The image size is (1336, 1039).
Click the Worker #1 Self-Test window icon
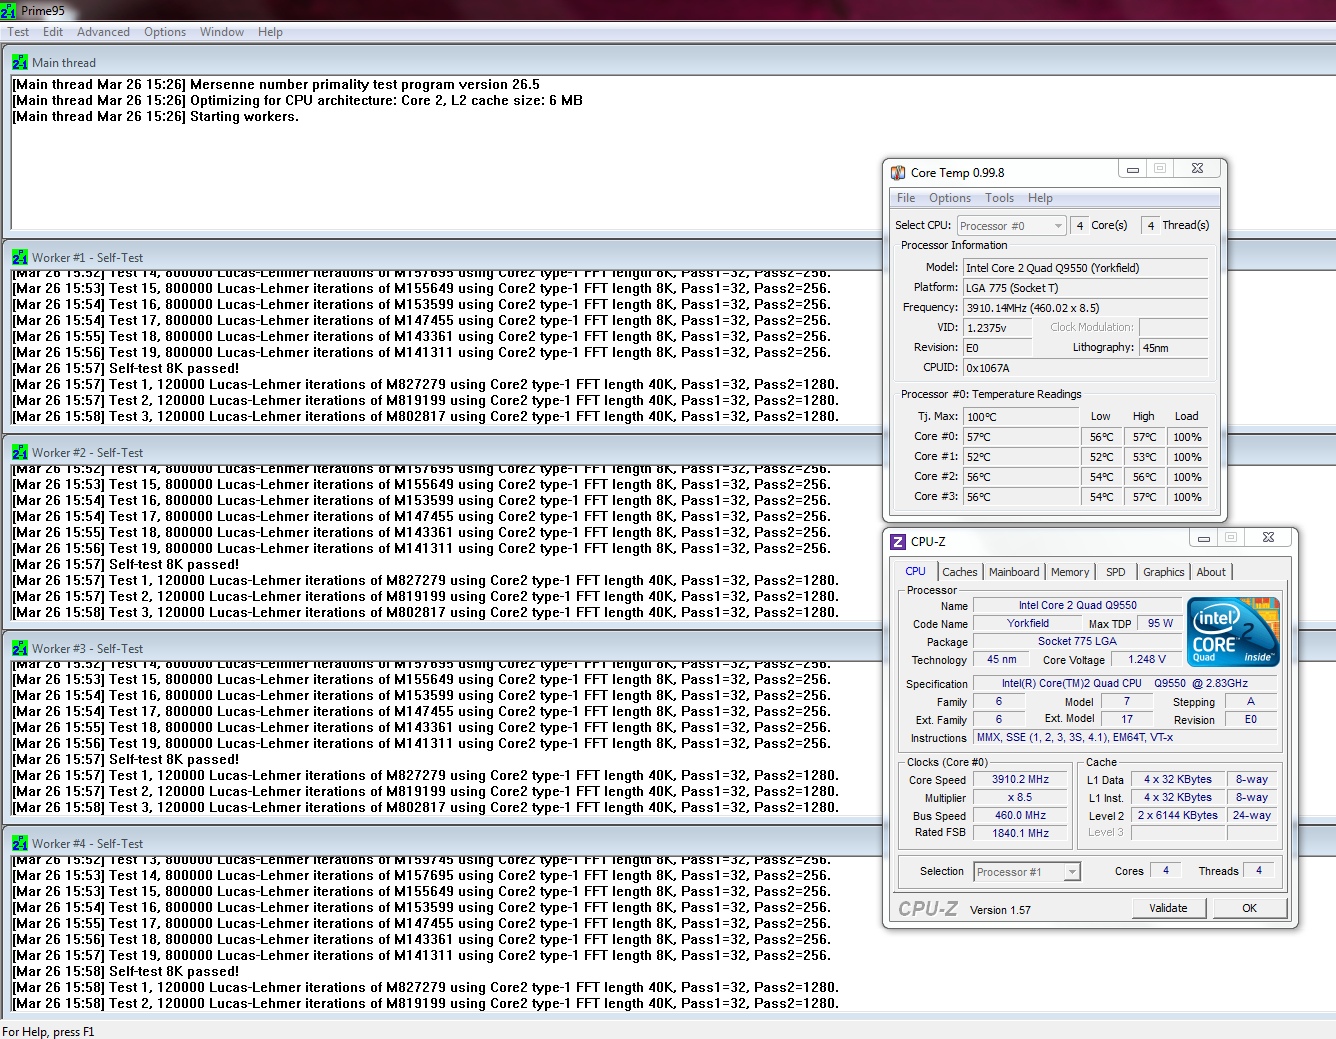point(20,257)
